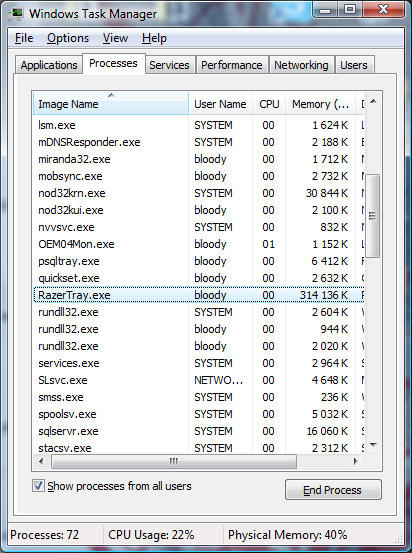Select the quickset.exe process
Image resolution: width=412 pixels, height=553 pixels.
point(199,278)
